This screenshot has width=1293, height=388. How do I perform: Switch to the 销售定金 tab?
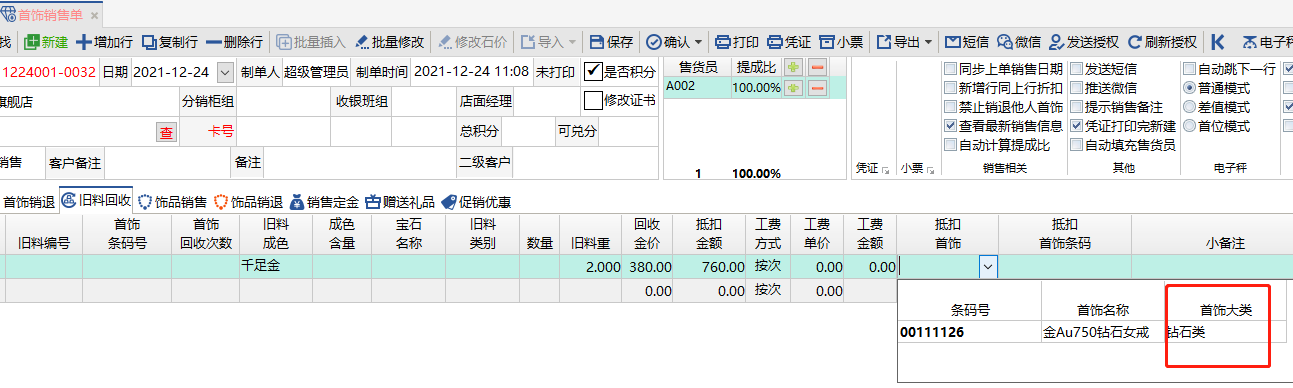325,201
